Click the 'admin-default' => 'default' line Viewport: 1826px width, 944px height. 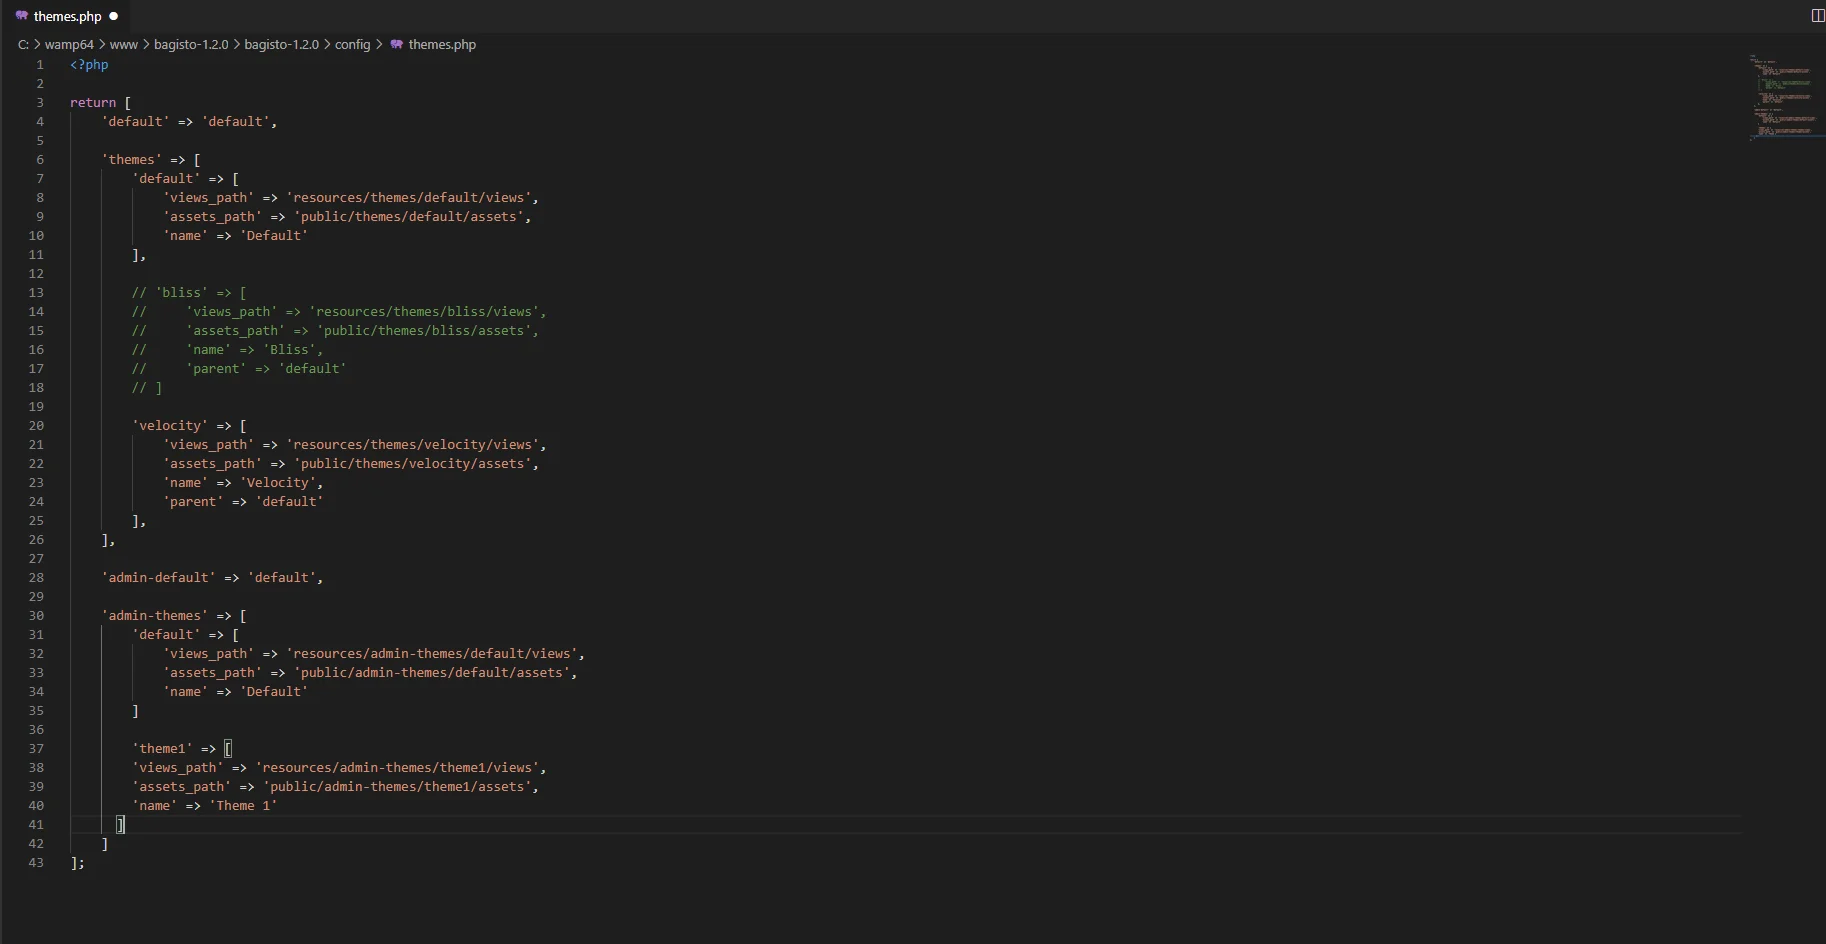coord(212,578)
